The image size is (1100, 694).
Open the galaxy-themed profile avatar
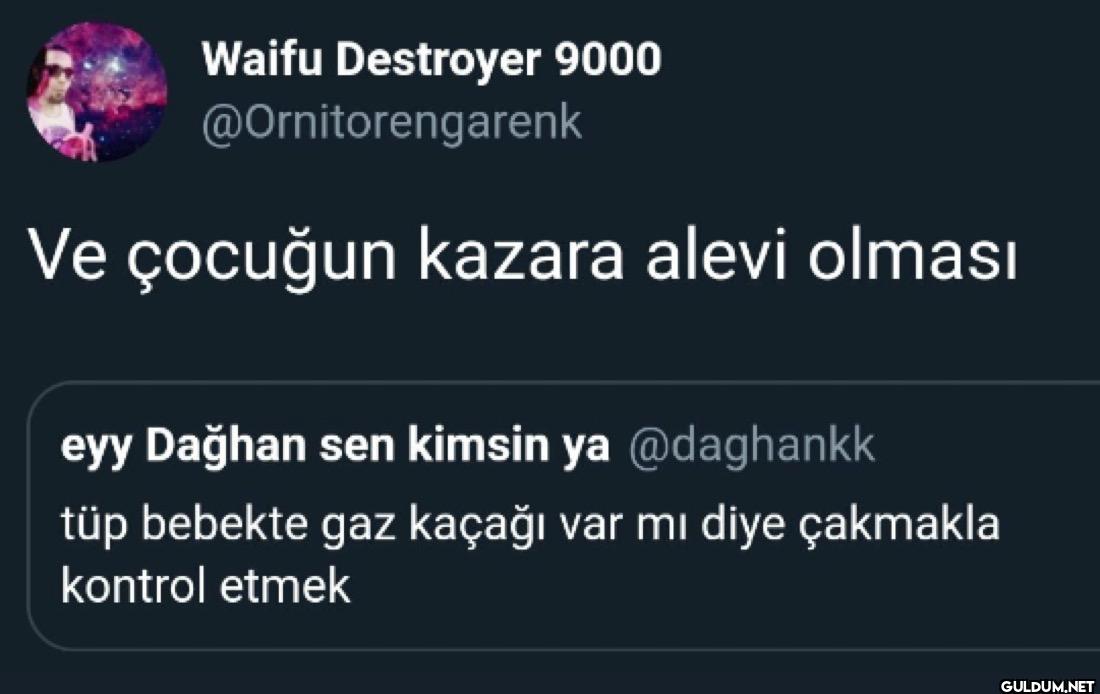[x=97, y=92]
